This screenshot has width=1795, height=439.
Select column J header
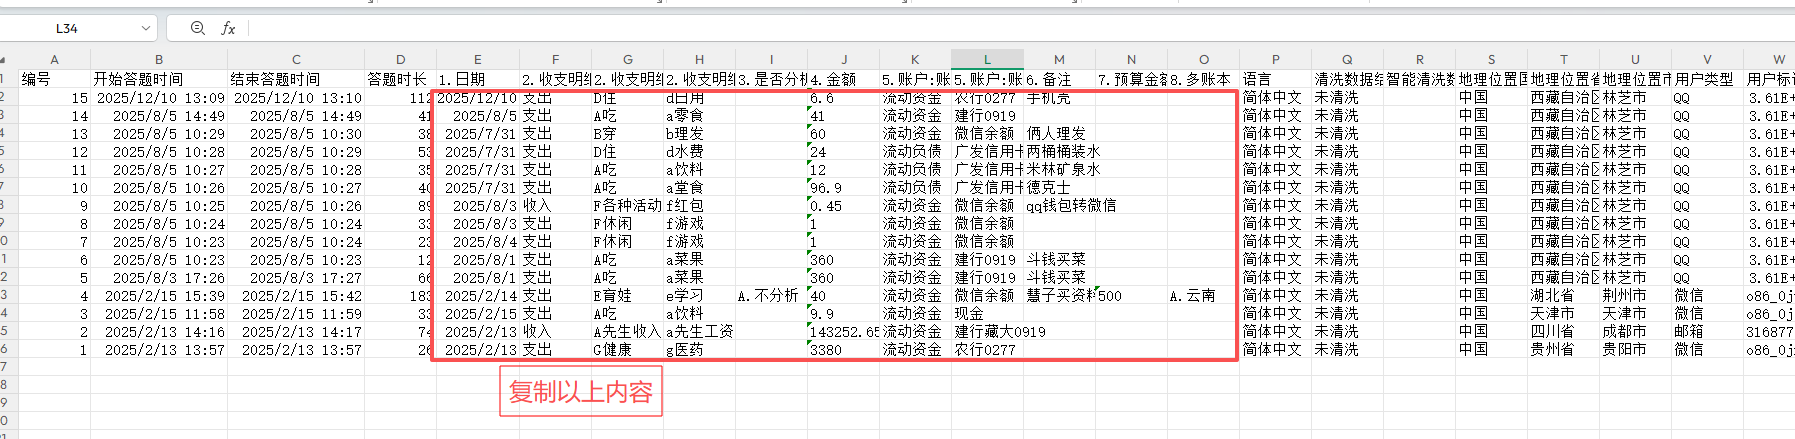(844, 60)
